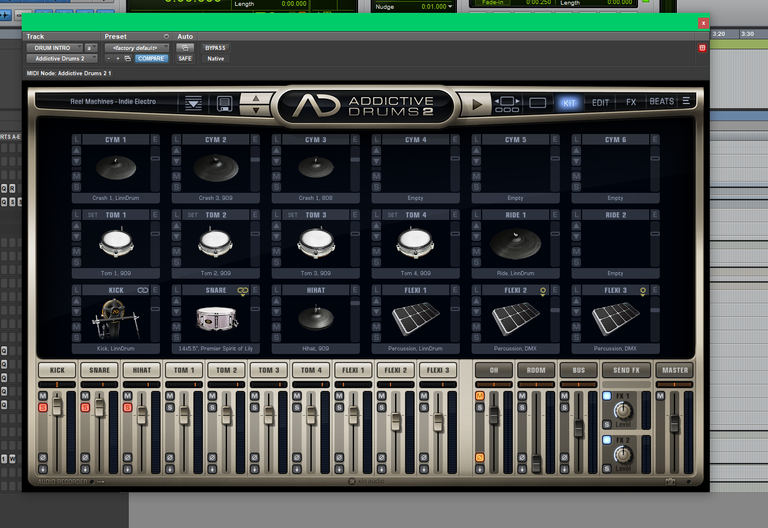Switch to the BEATS tab
The width and height of the screenshot is (768, 528).
661,101
